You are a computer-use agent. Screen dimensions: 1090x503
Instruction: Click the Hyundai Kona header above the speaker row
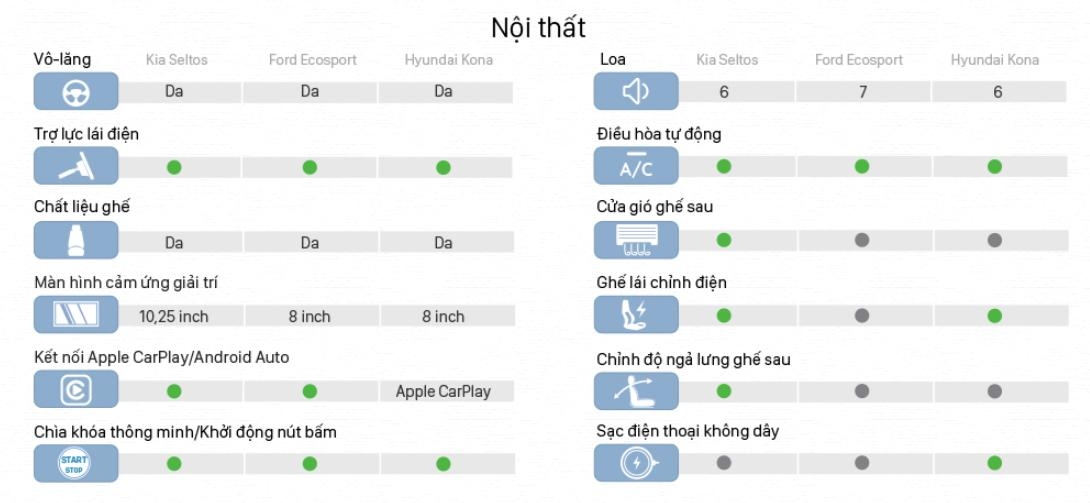pos(994,60)
